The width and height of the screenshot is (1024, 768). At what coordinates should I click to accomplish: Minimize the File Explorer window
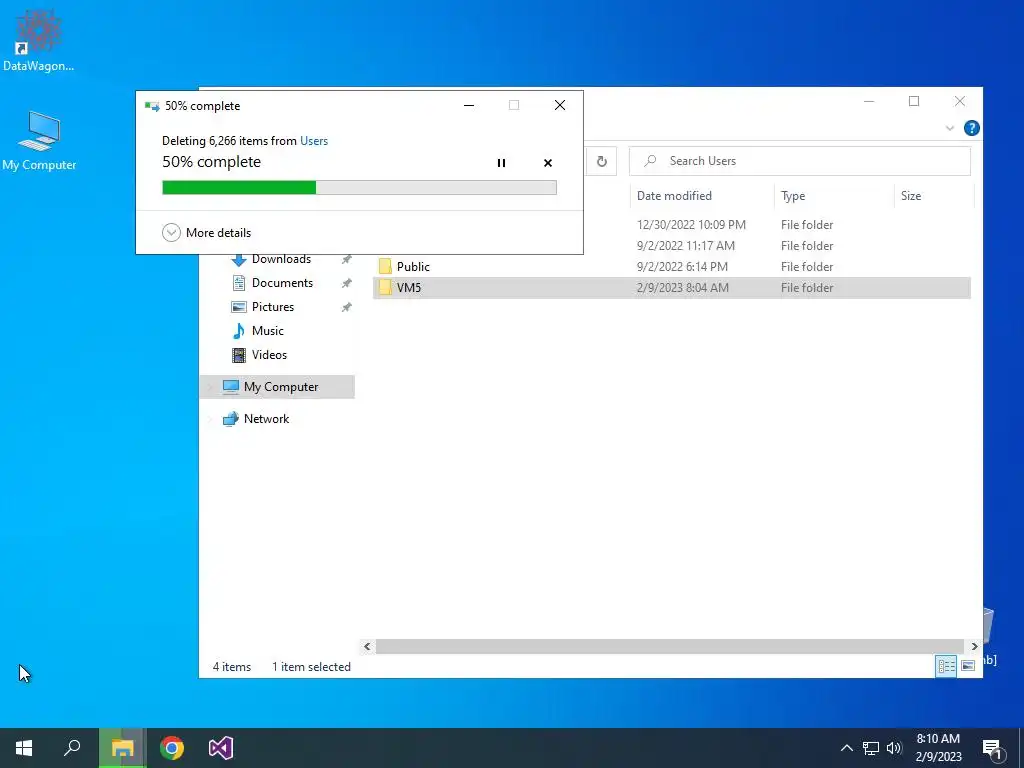coord(869,101)
